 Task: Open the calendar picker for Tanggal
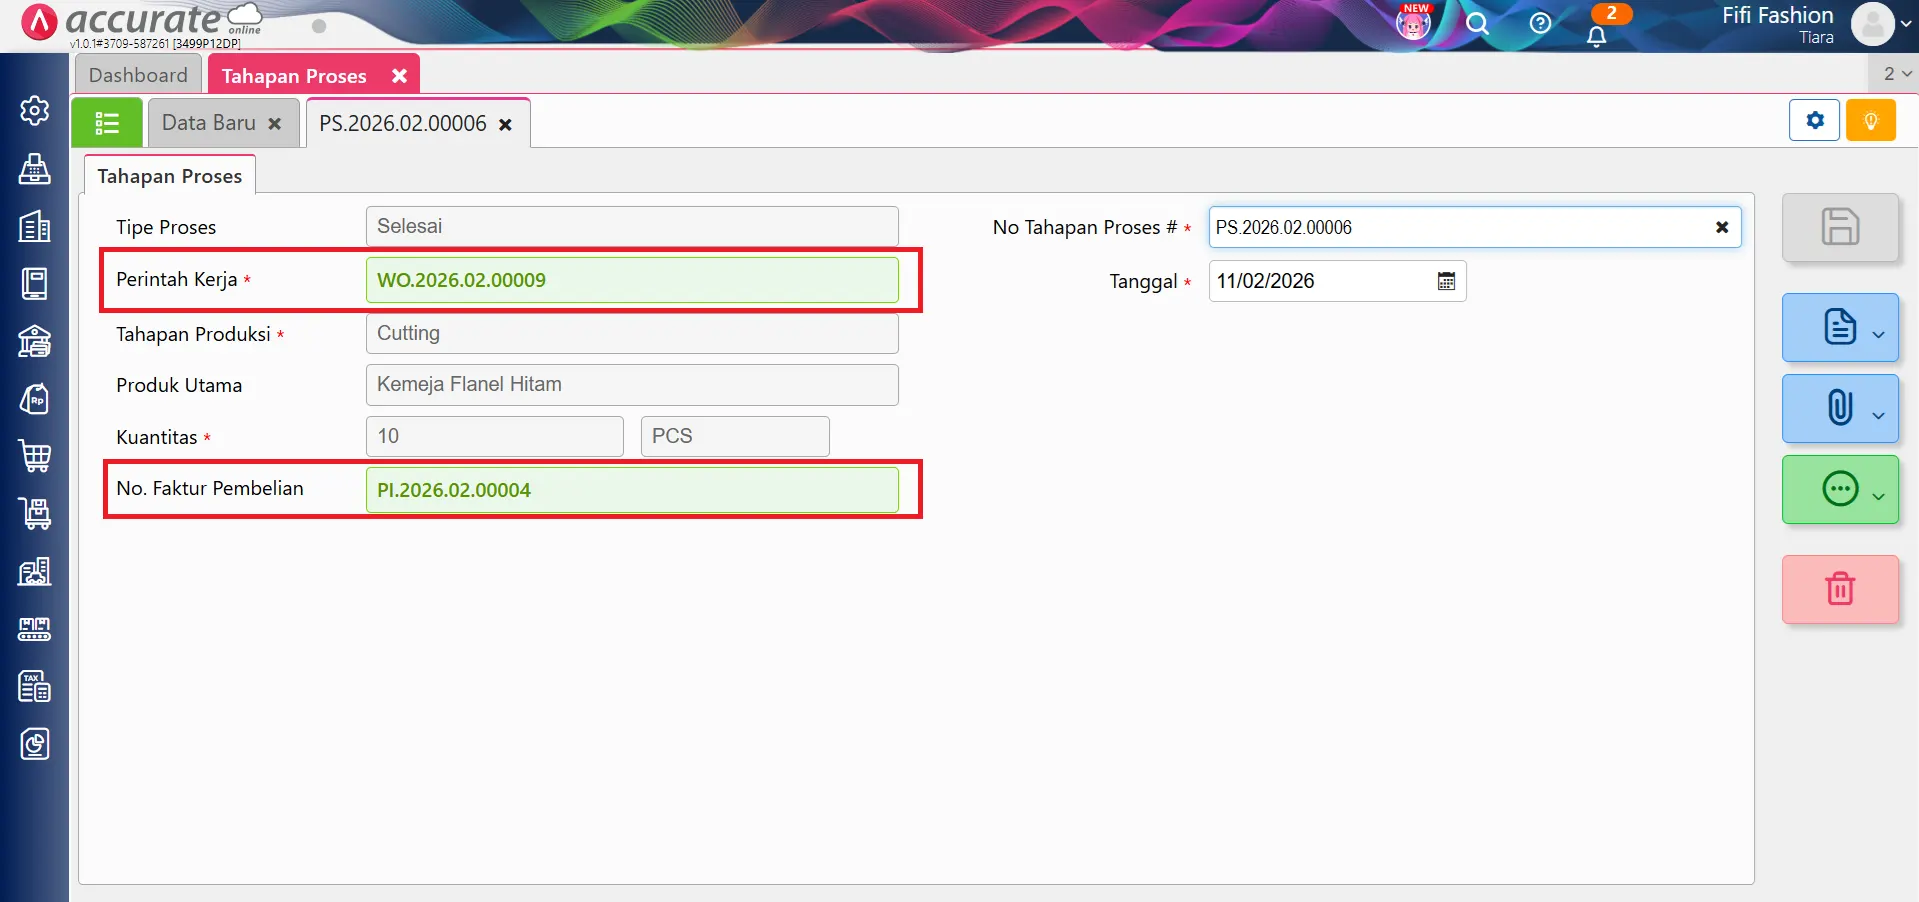pos(1446,281)
